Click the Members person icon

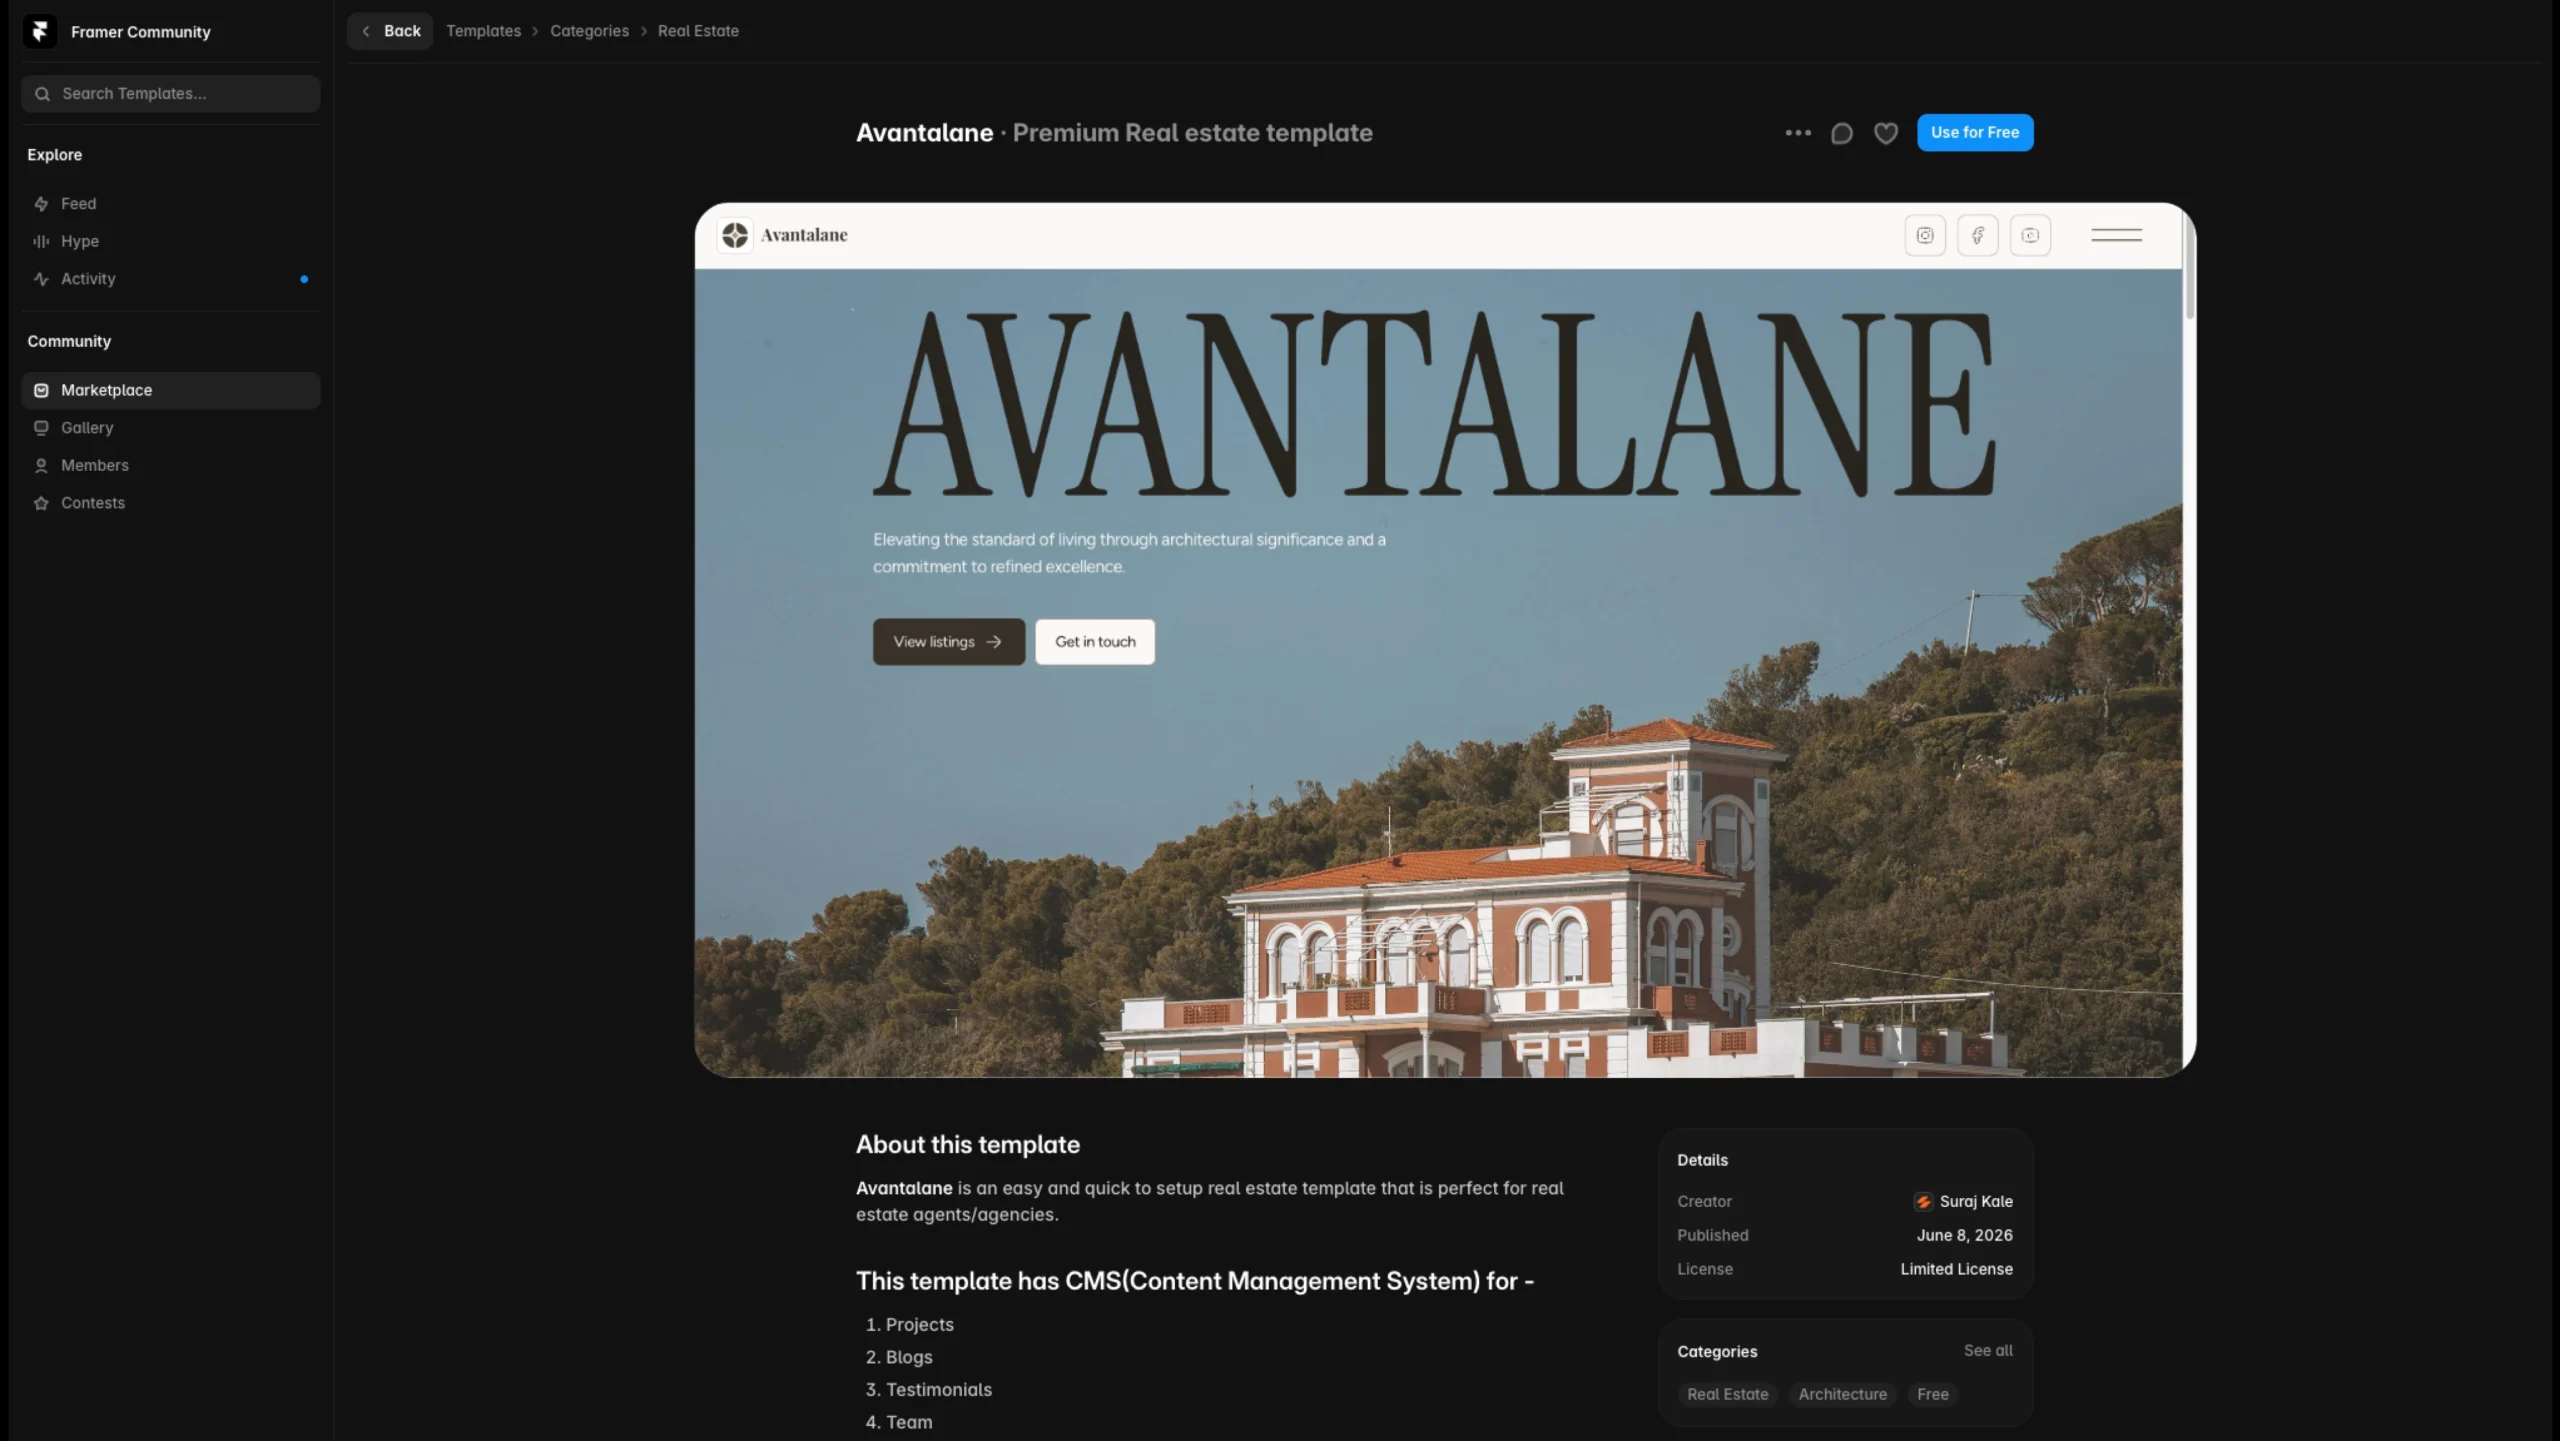point(41,466)
